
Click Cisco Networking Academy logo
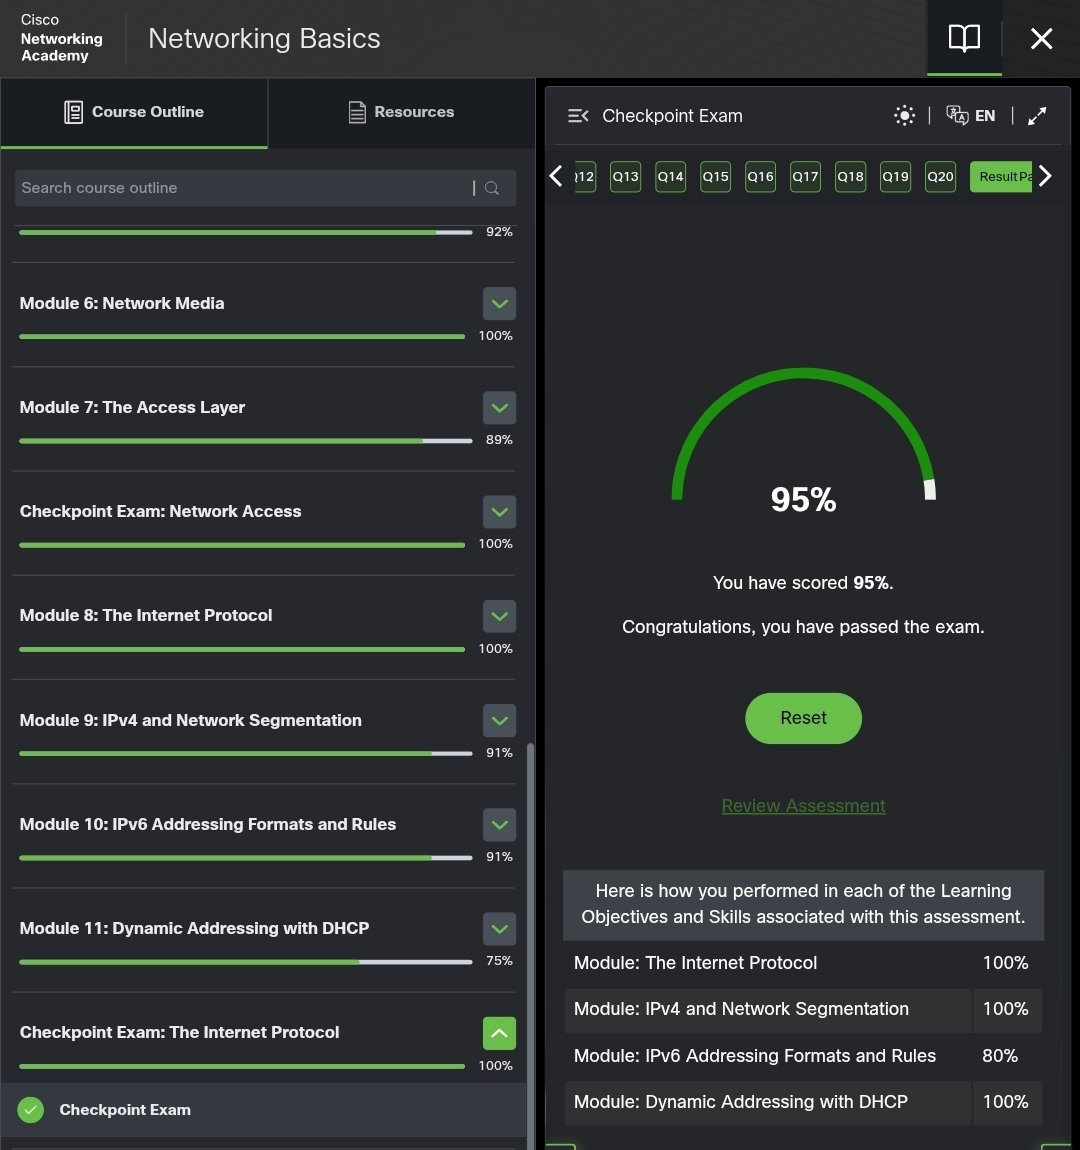pyautogui.click(x=61, y=38)
